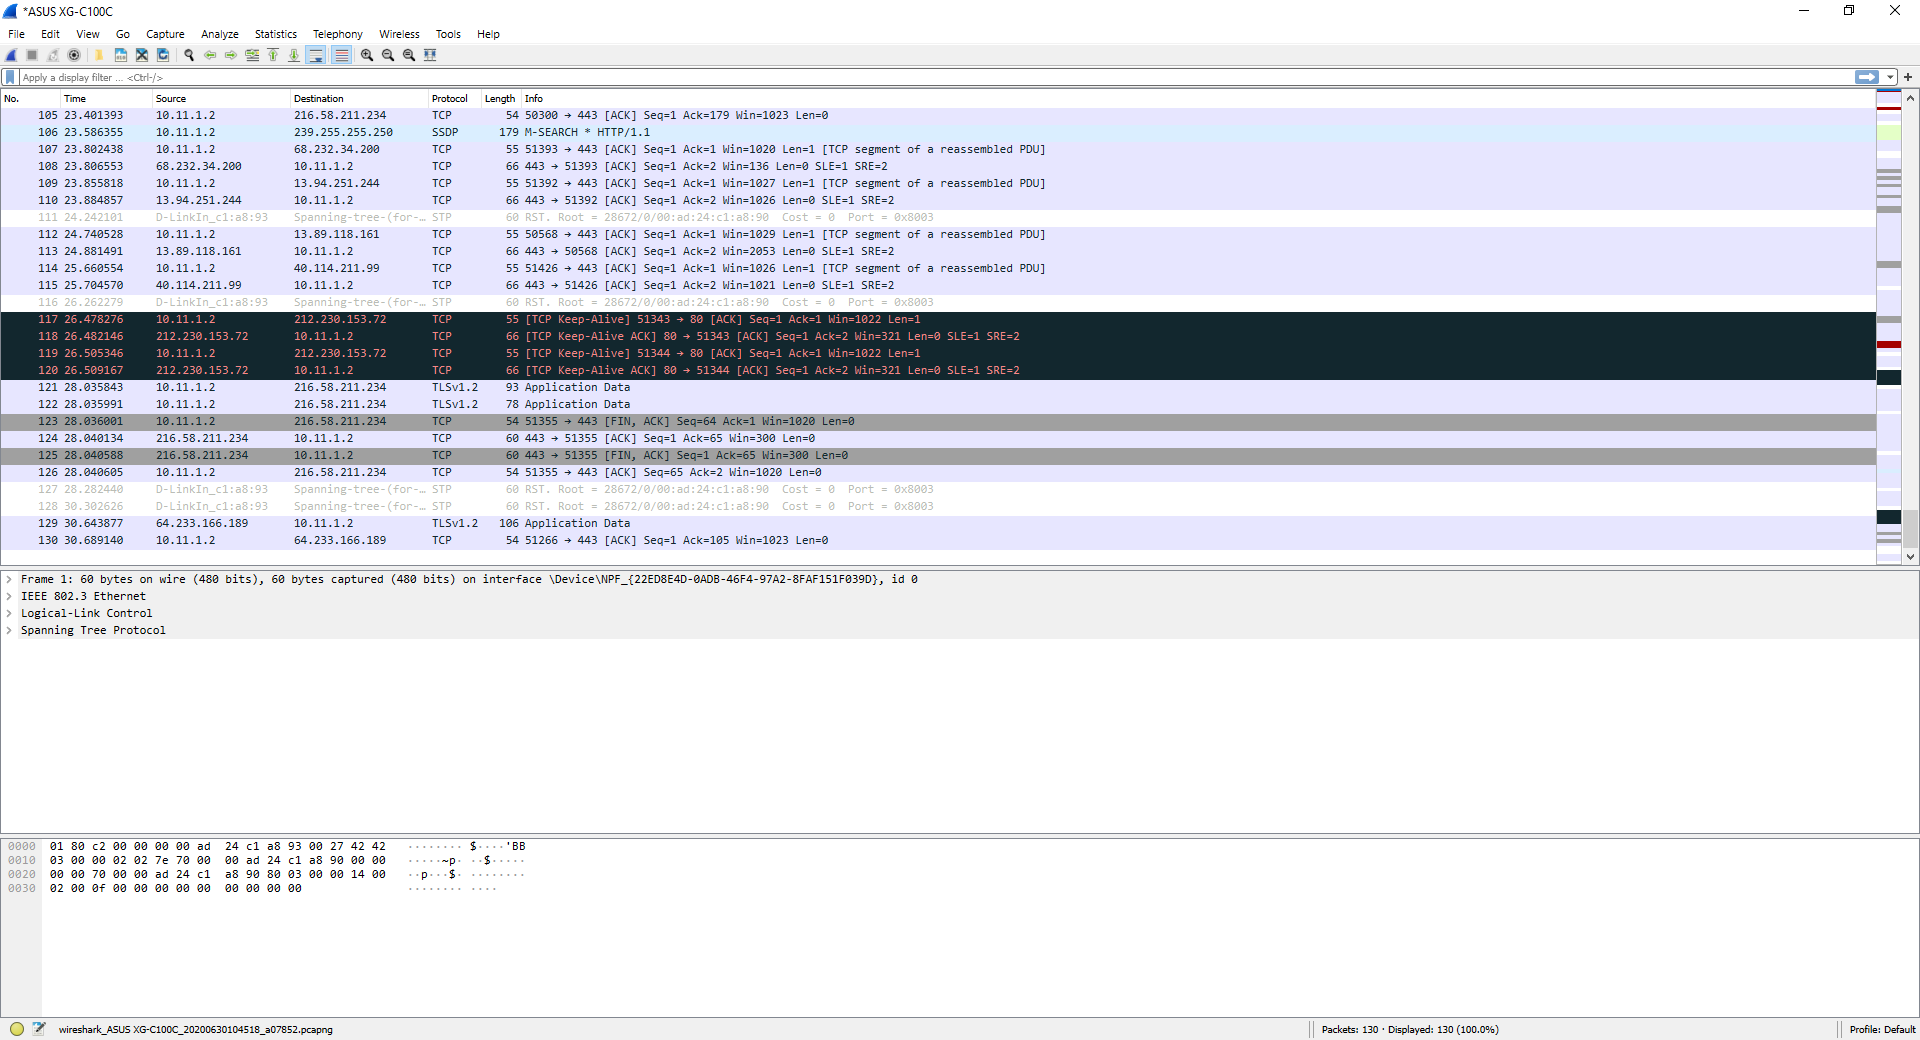1920x1040 pixels.
Task: Go to a specified packet
Action: coord(252,55)
